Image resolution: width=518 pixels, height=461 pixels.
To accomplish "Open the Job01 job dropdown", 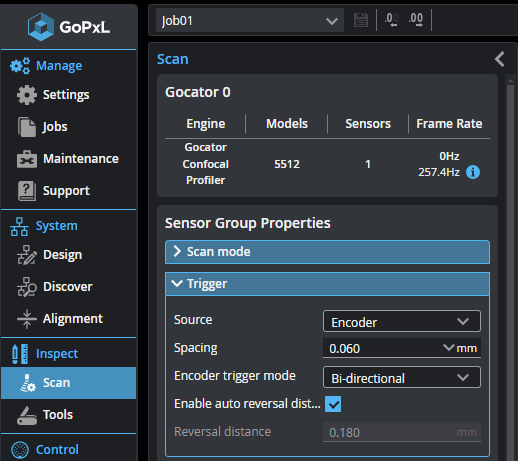I will [x=250, y=21].
